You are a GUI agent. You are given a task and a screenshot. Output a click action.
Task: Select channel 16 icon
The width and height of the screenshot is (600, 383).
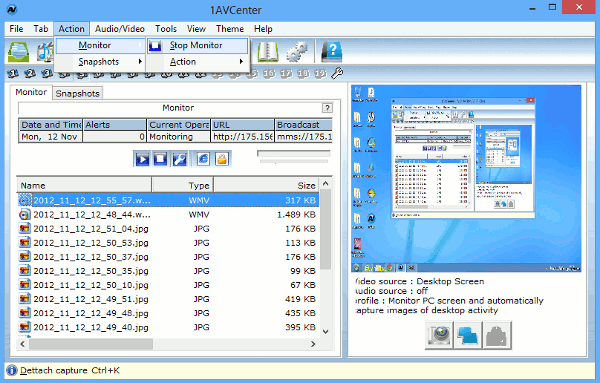click(269, 73)
